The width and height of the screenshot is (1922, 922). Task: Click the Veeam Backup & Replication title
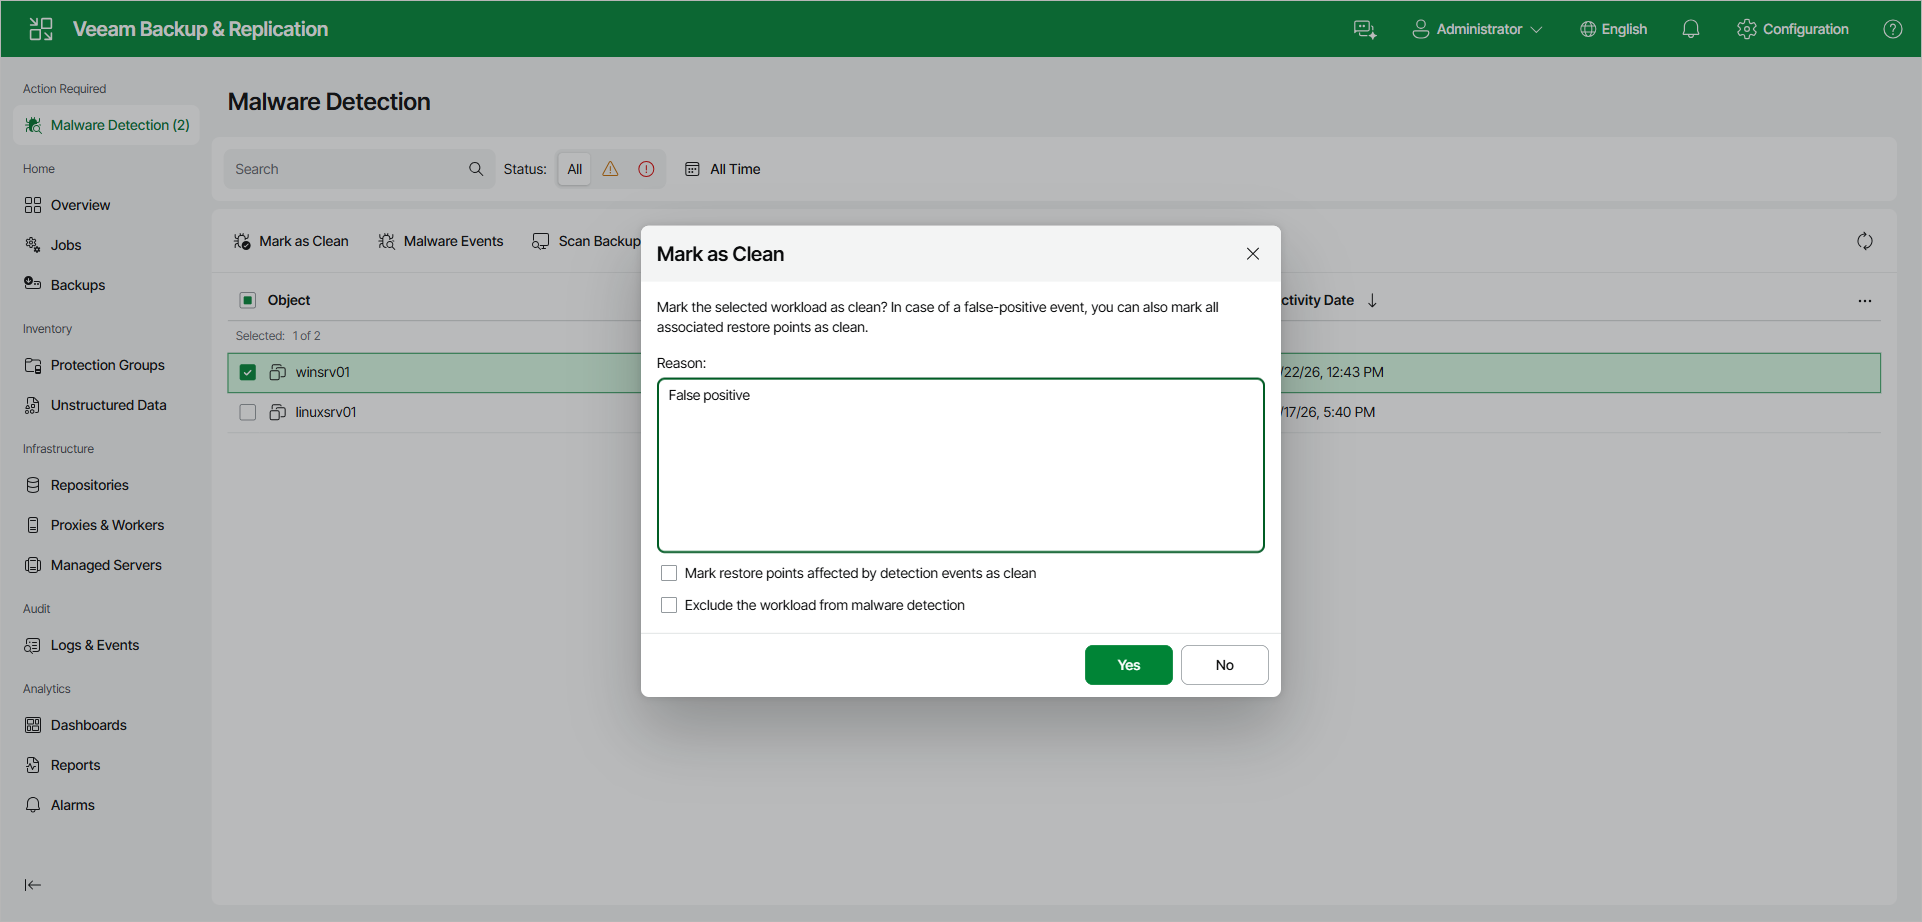(x=200, y=29)
